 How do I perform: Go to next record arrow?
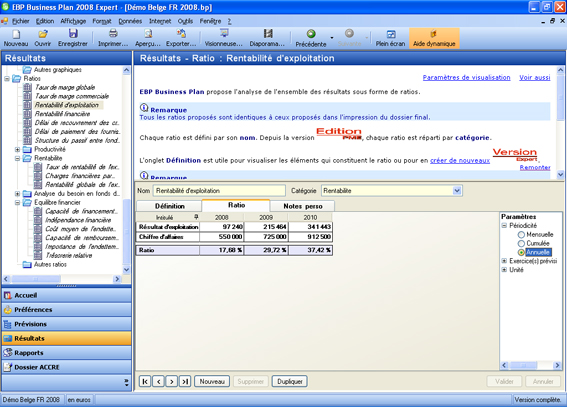point(172,381)
